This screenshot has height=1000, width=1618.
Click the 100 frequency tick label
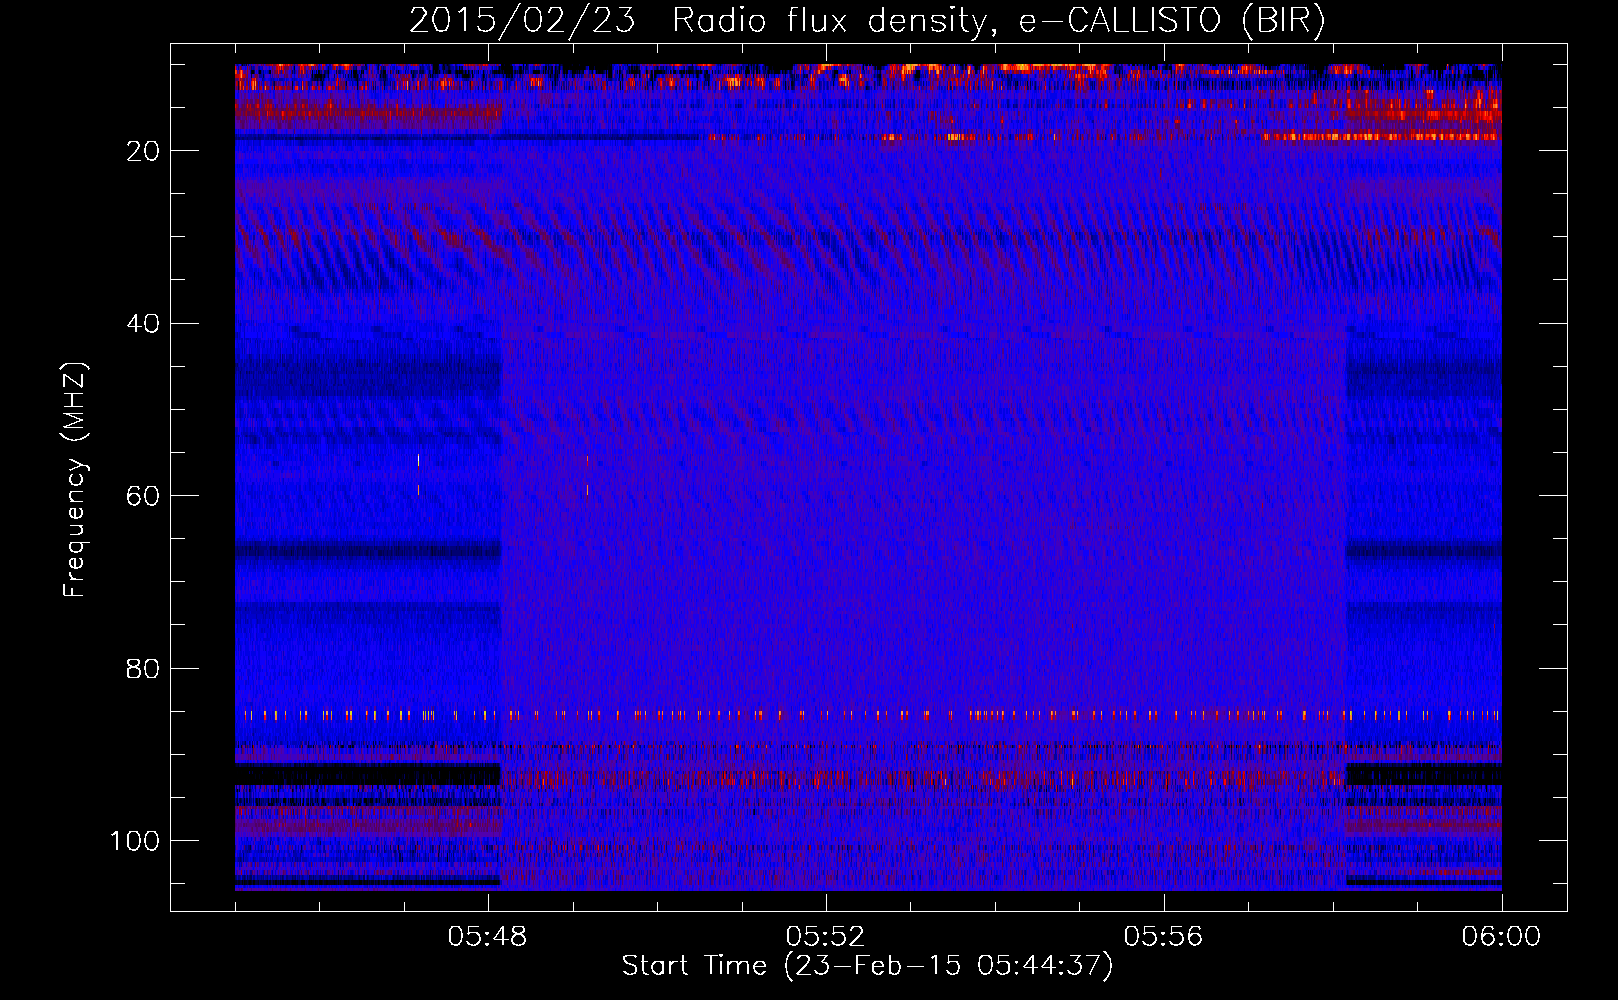[135, 841]
